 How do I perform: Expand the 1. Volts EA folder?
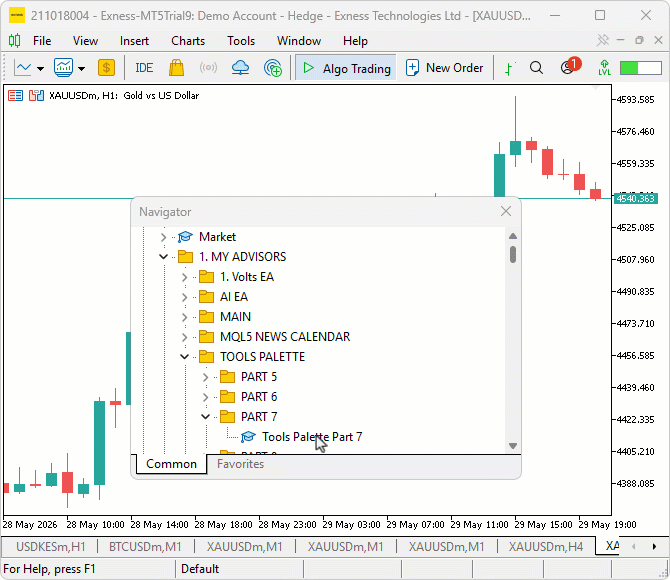click(x=184, y=277)
